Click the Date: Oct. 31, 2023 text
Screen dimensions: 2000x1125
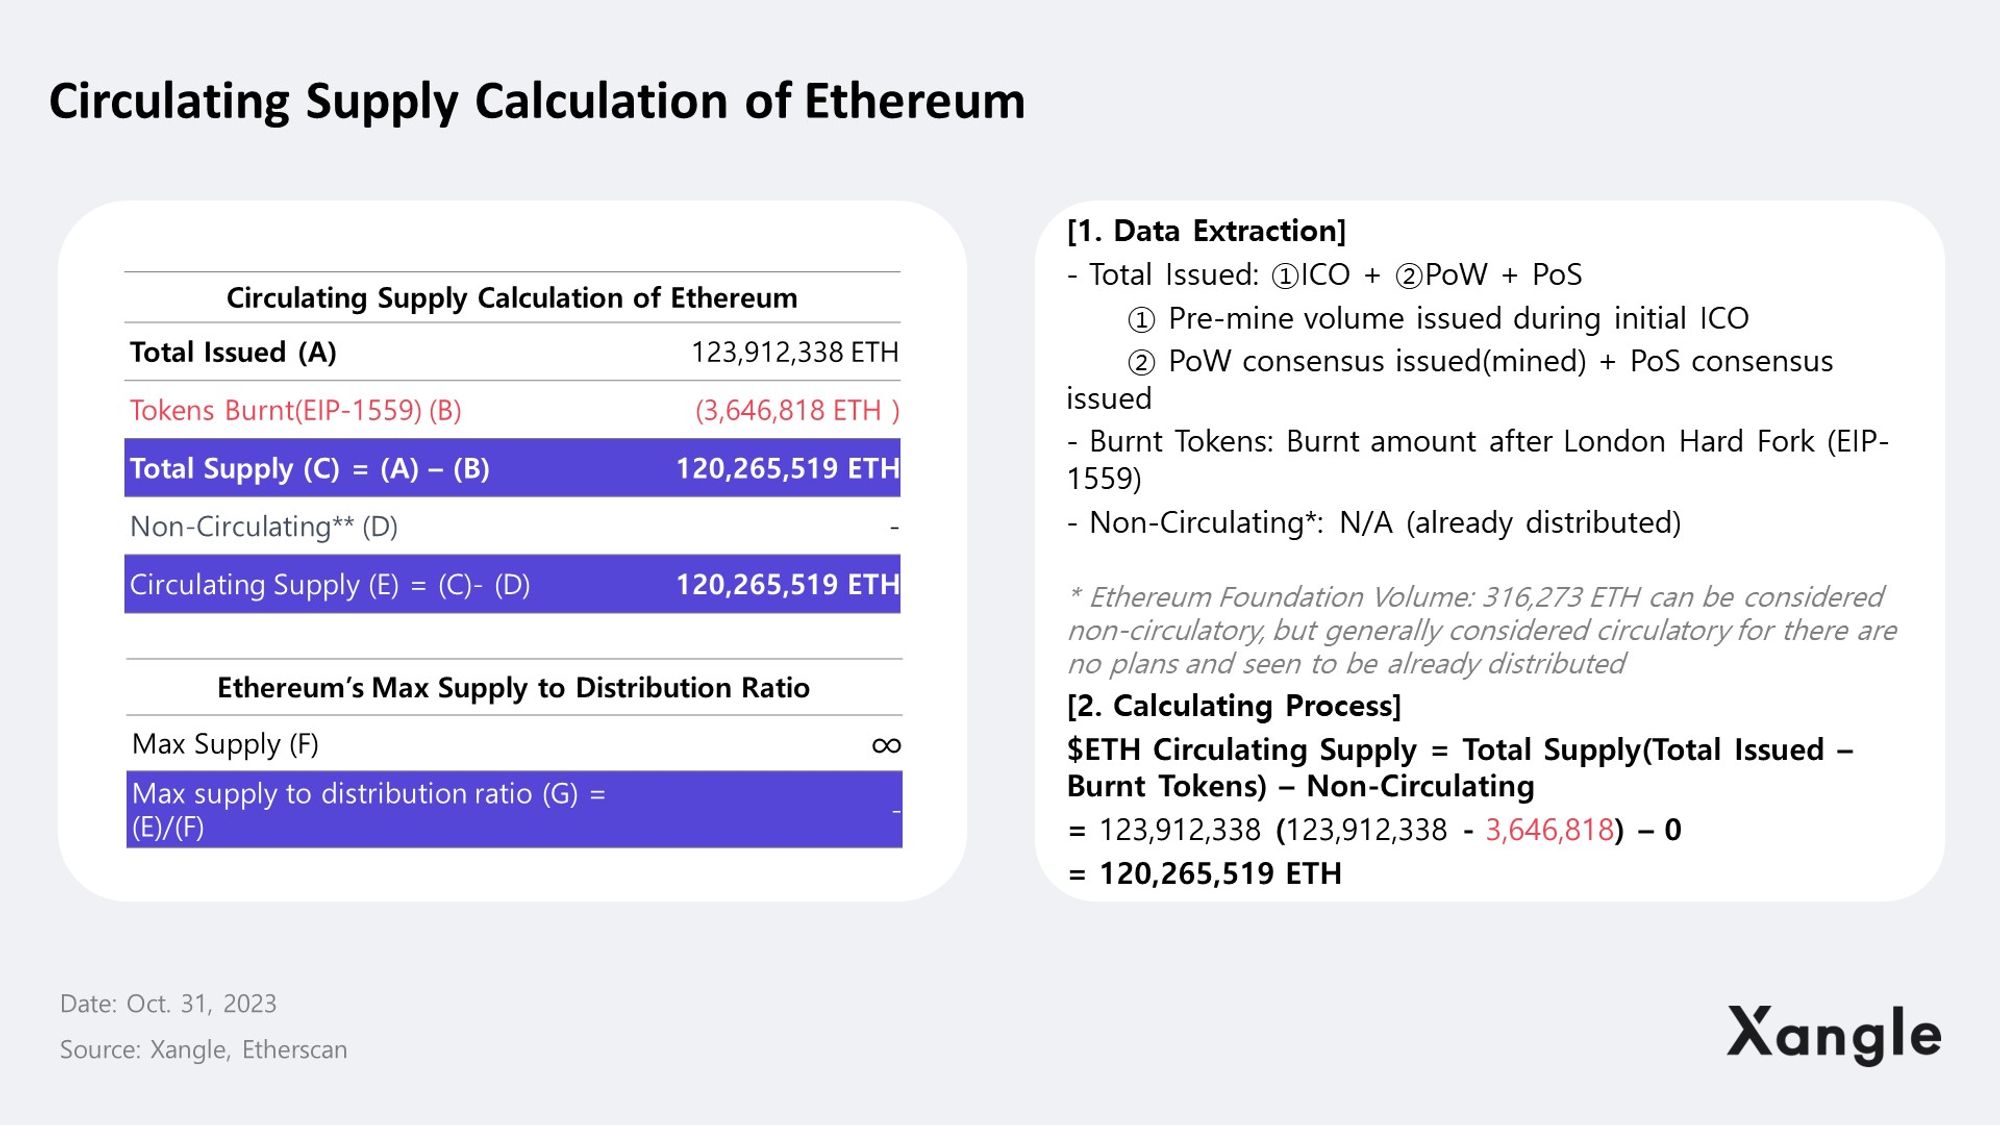tap(168, 1003)
